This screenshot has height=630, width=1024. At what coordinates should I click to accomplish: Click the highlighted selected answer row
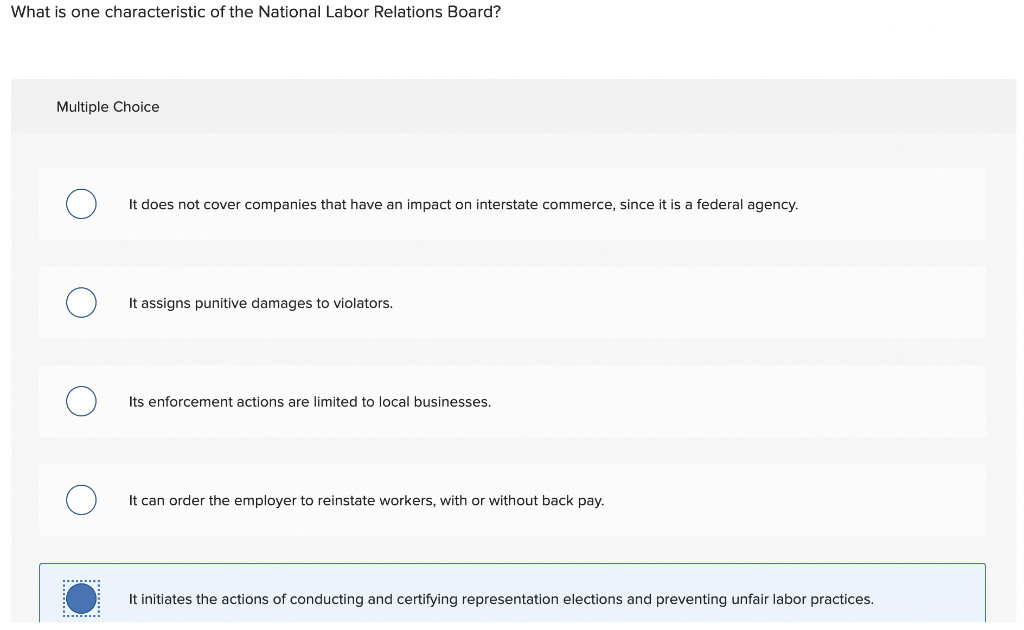click(x=512, y=598)
